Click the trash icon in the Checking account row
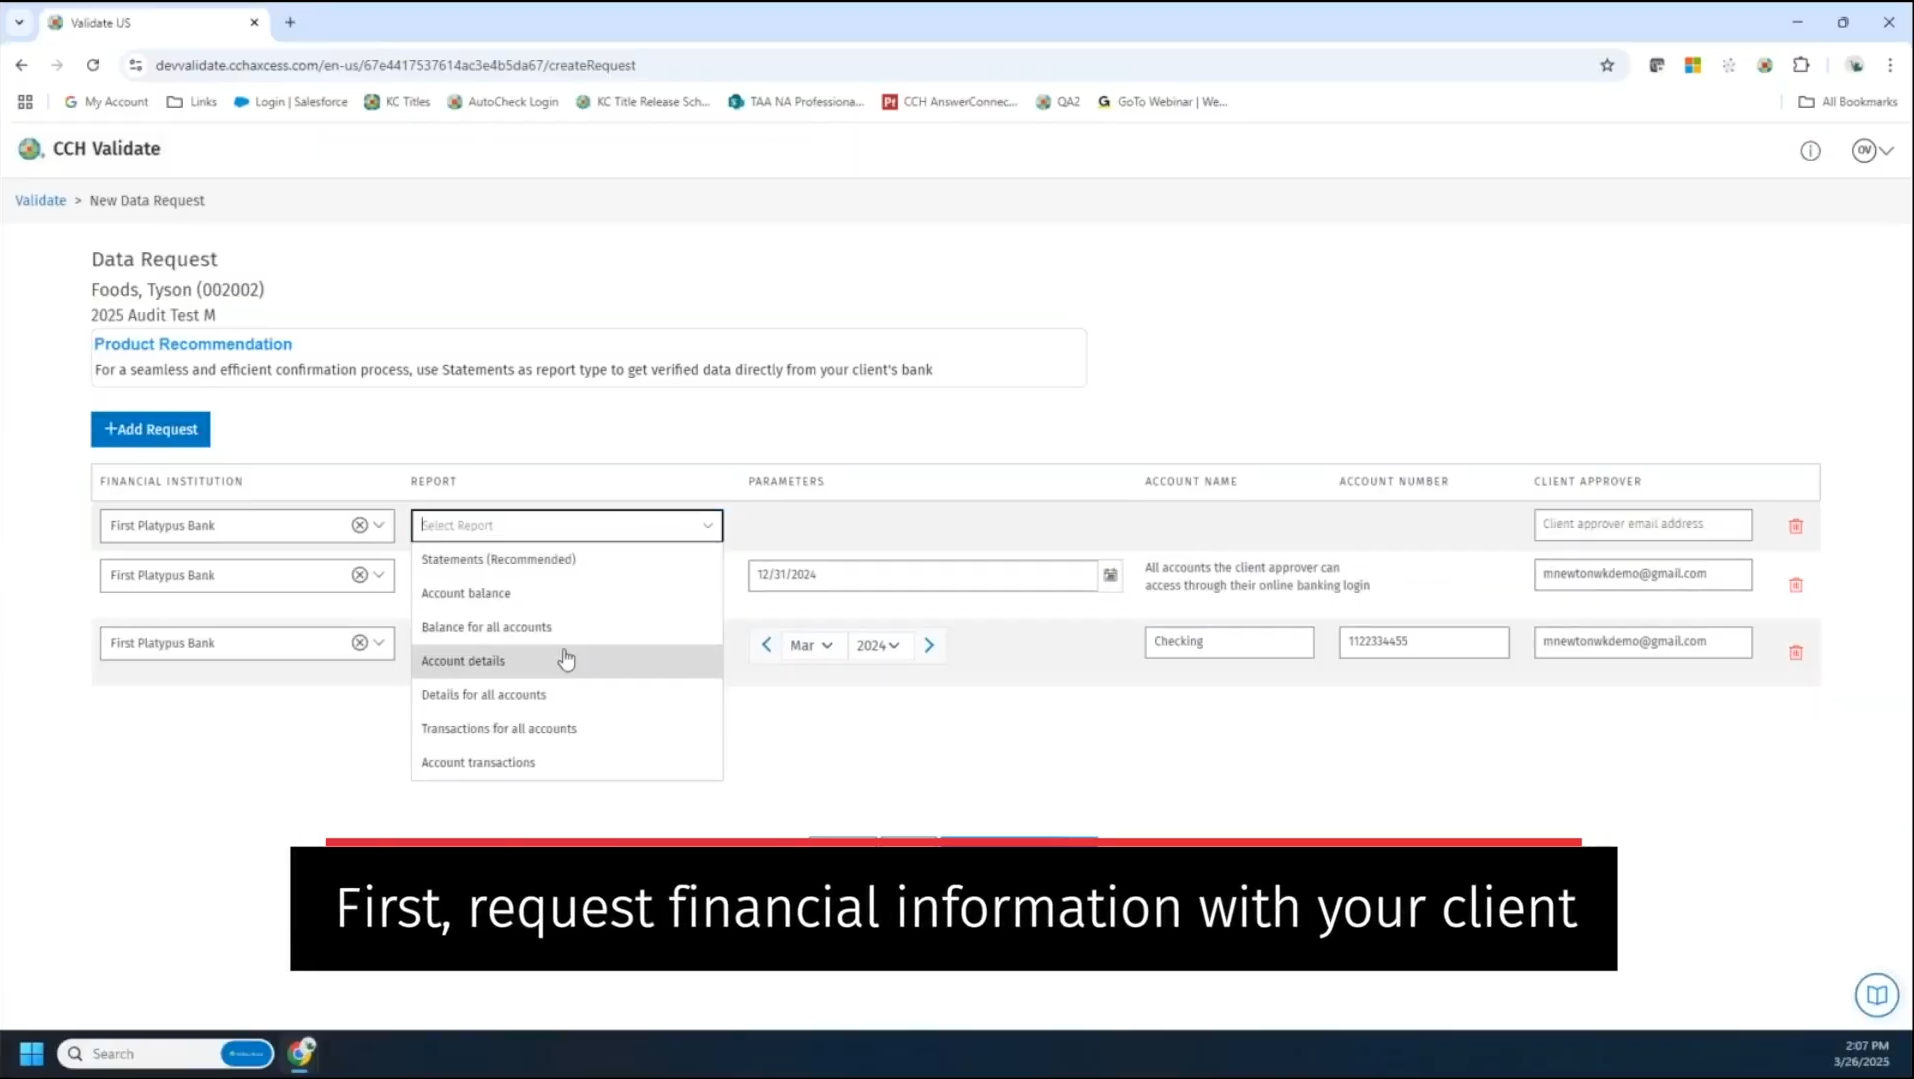This screenshot has width=1914, height=1079. pyautogui.click(x=1795, y=653)
